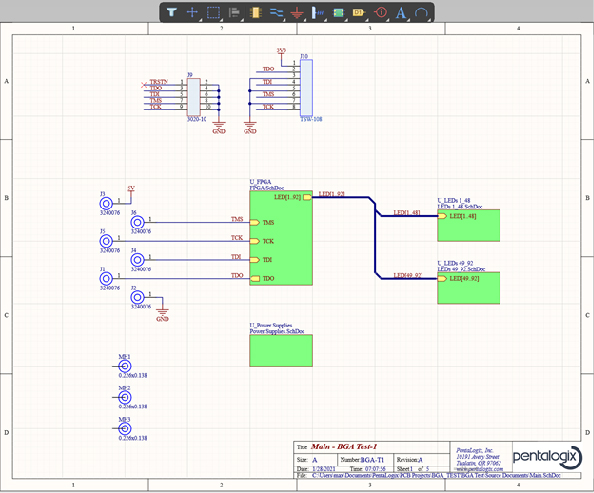This screenshot has width=594, height=493.
Task: Select connector J4 circle symbol
Action: (x=138, y=260)
